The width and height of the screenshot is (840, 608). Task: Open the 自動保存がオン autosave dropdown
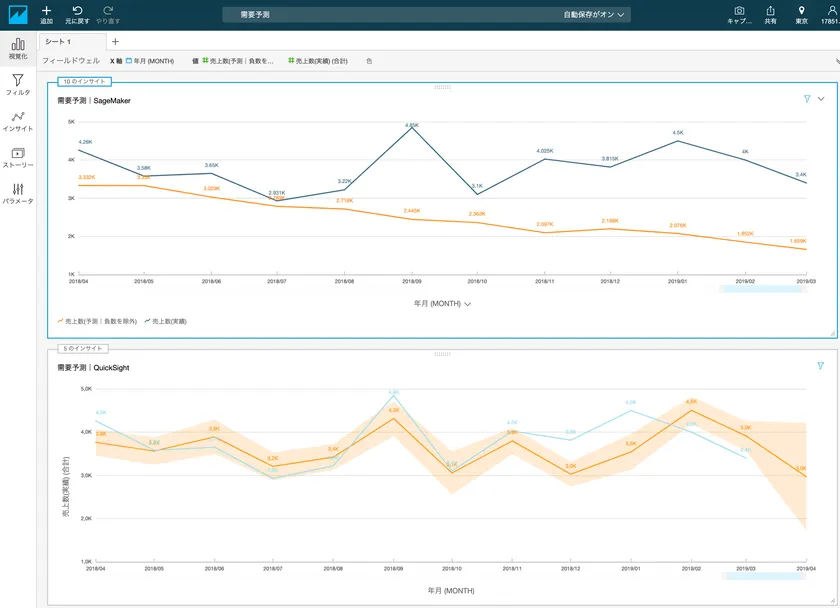click(596, 15)
